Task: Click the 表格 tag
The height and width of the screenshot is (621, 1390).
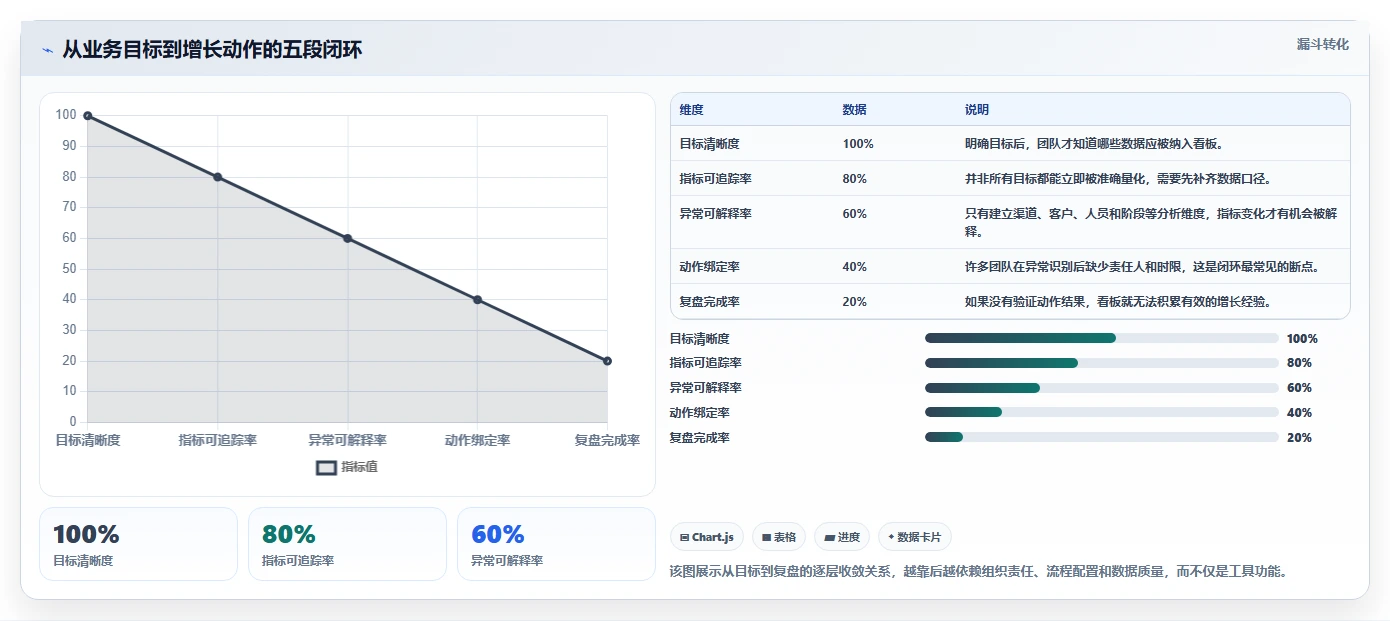Action: coord(779,537)
